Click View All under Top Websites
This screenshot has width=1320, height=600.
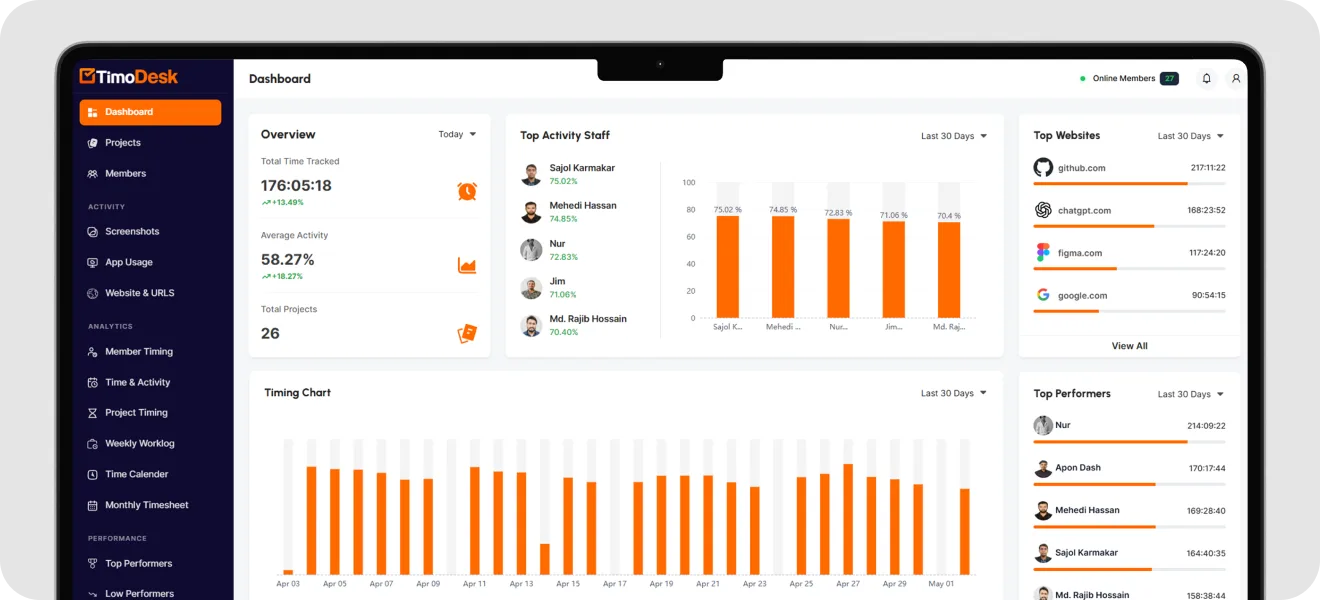(x=1129, y=346)
